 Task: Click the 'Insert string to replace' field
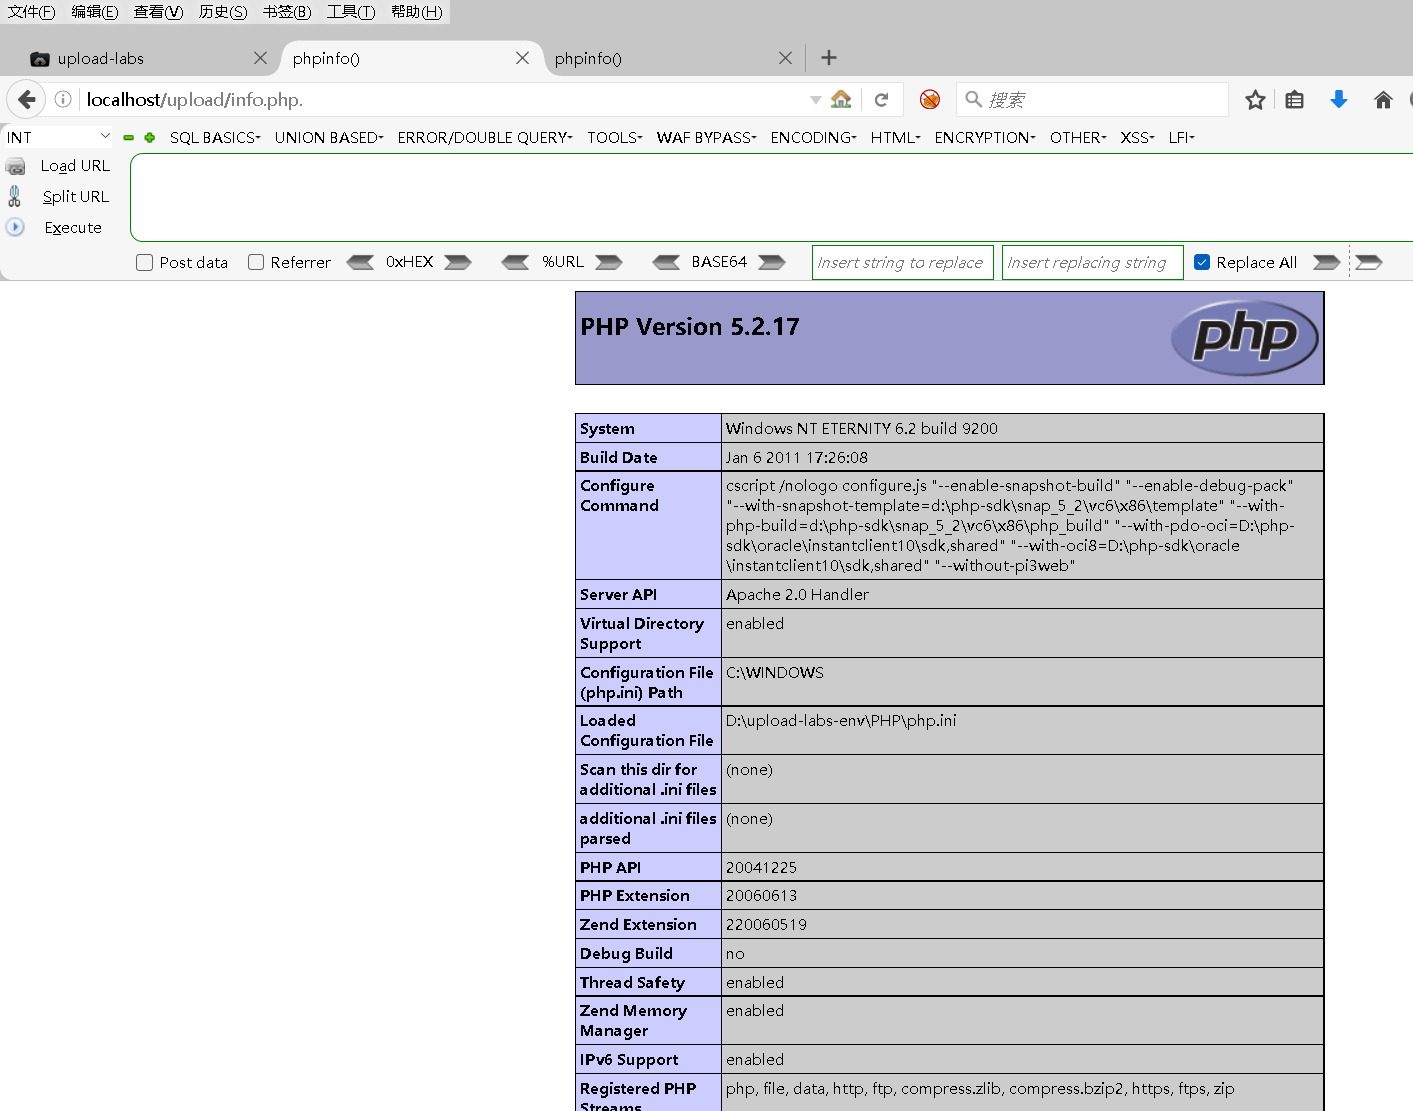click(x=903, y=262)
